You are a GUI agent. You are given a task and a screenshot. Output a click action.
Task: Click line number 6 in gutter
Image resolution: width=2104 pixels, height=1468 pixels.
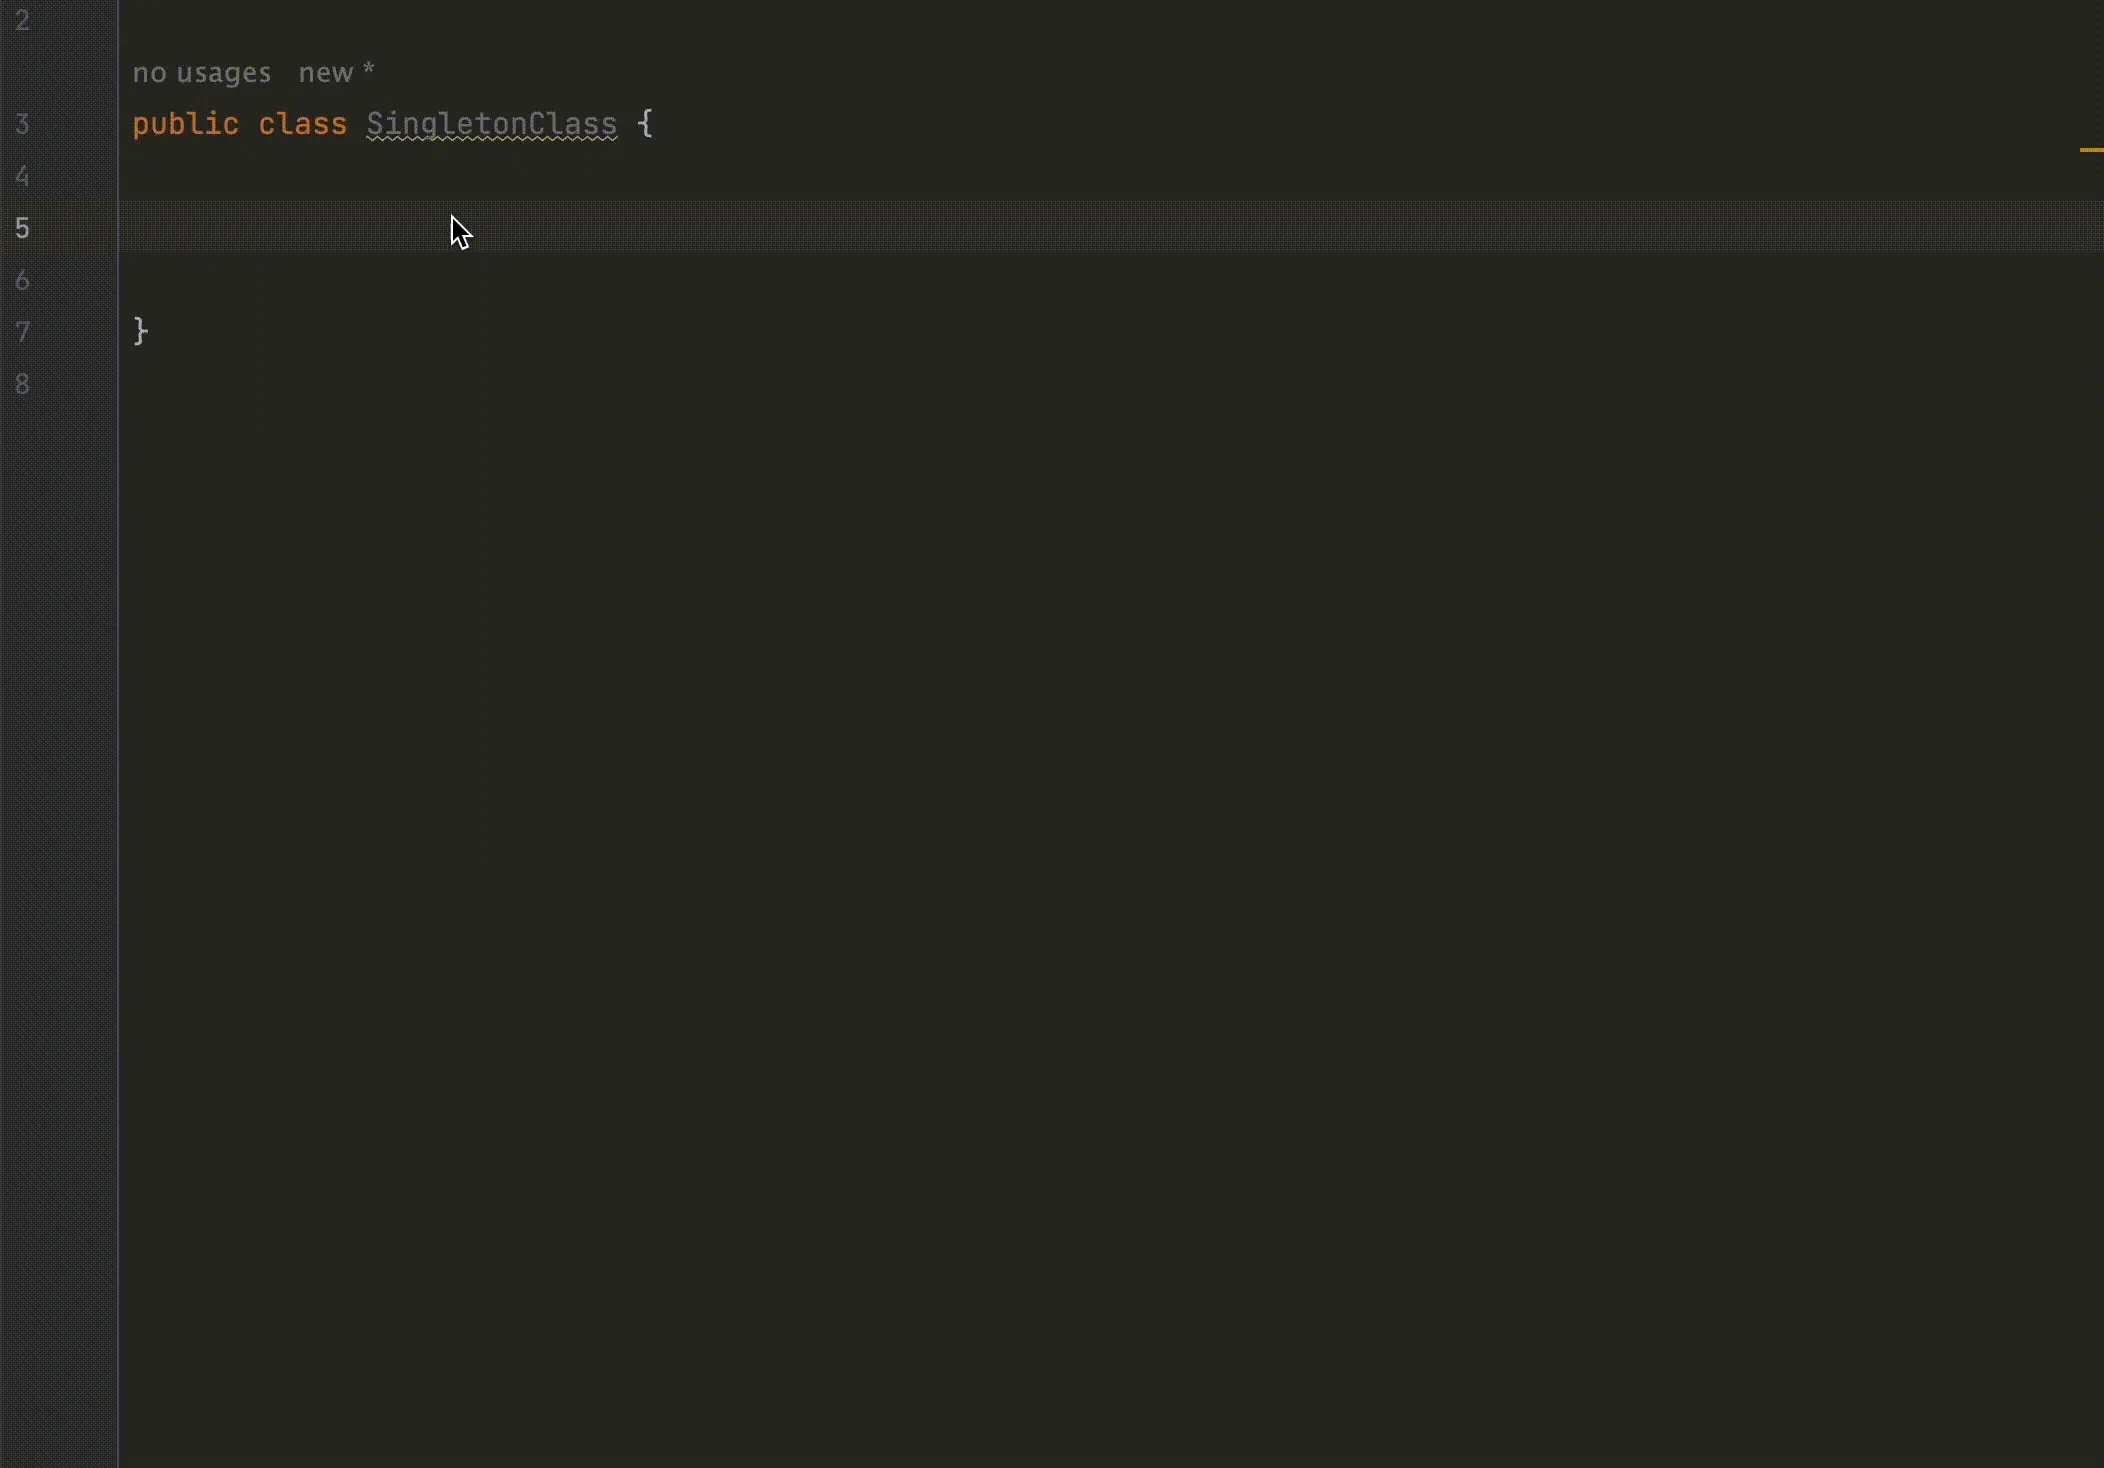coord(22,280)
